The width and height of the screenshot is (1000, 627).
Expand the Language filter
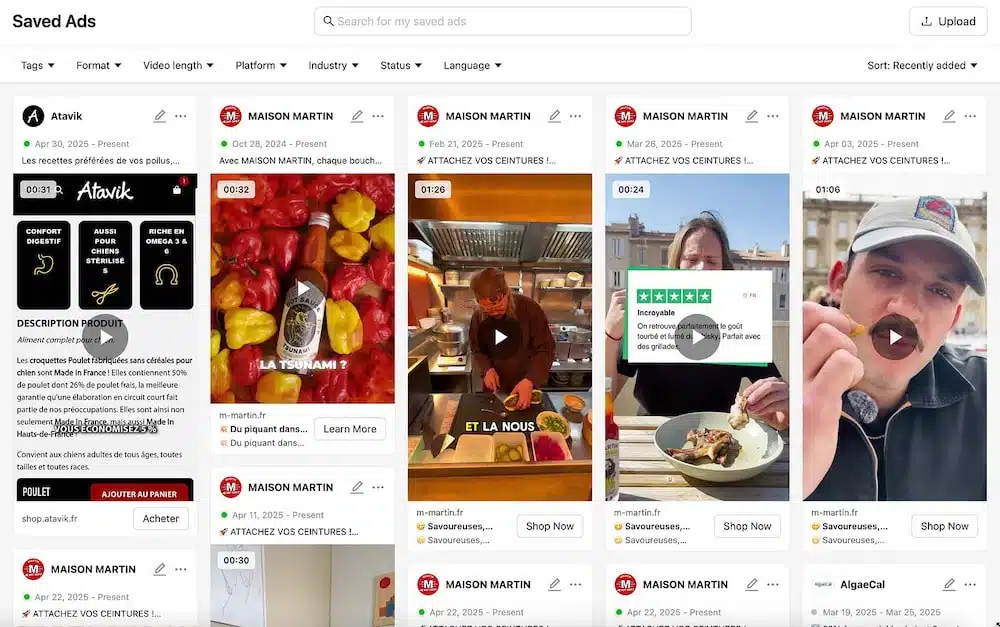(x=473, y=65)
